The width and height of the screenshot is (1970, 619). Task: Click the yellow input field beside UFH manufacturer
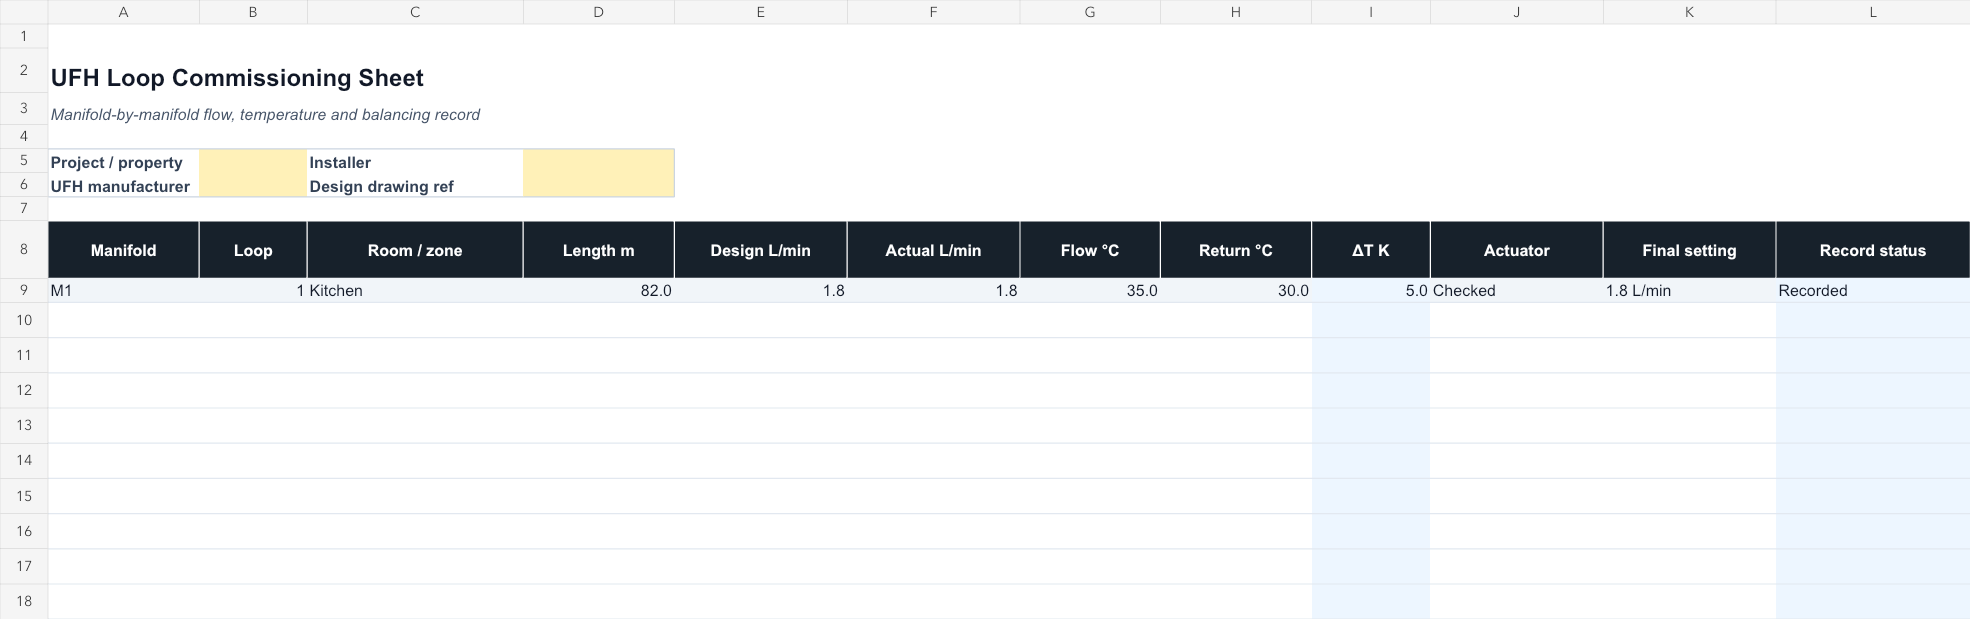pyautogui.click(x=253, y=186)
